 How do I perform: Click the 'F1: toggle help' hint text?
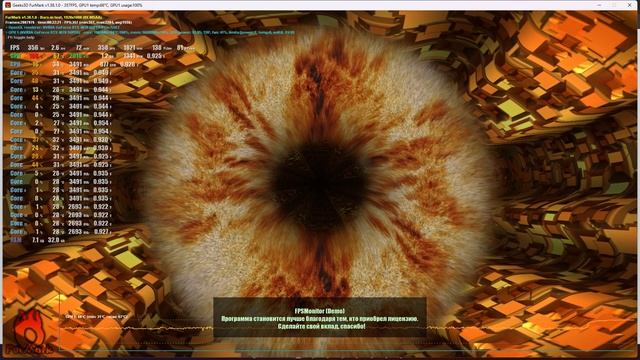coord(22,37)
